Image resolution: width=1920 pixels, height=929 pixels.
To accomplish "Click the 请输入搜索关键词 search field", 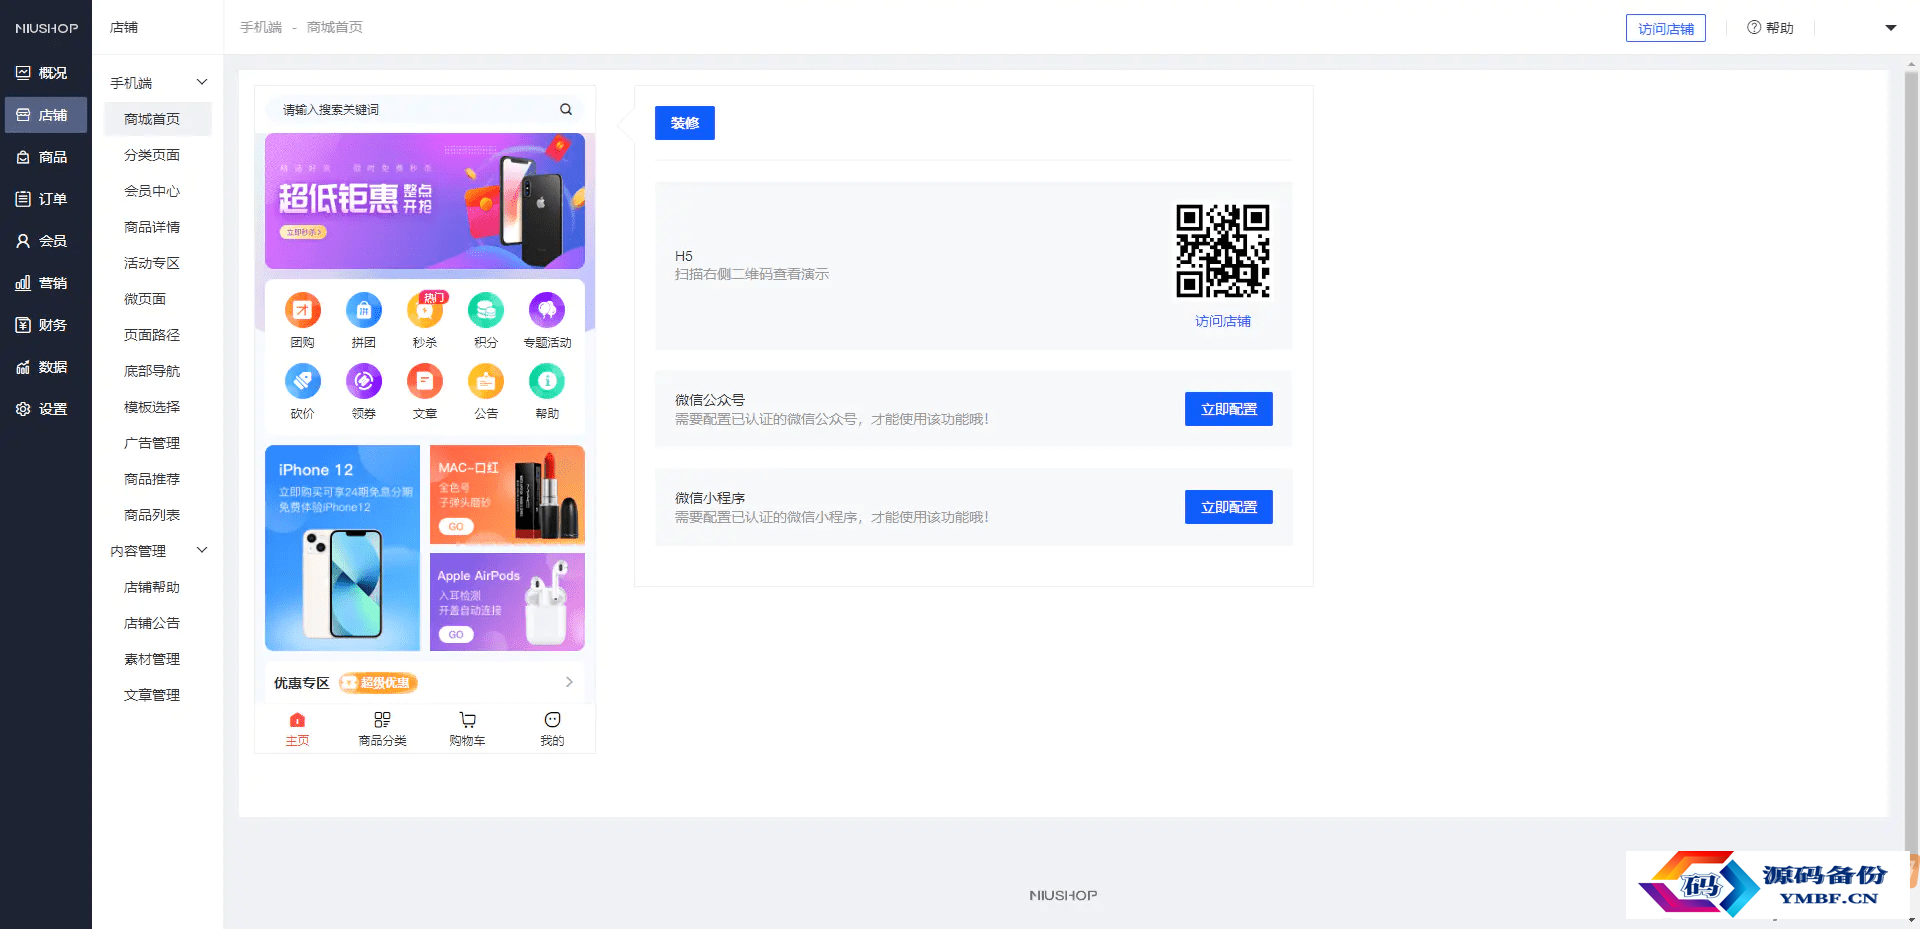I will tap(425, 109).
